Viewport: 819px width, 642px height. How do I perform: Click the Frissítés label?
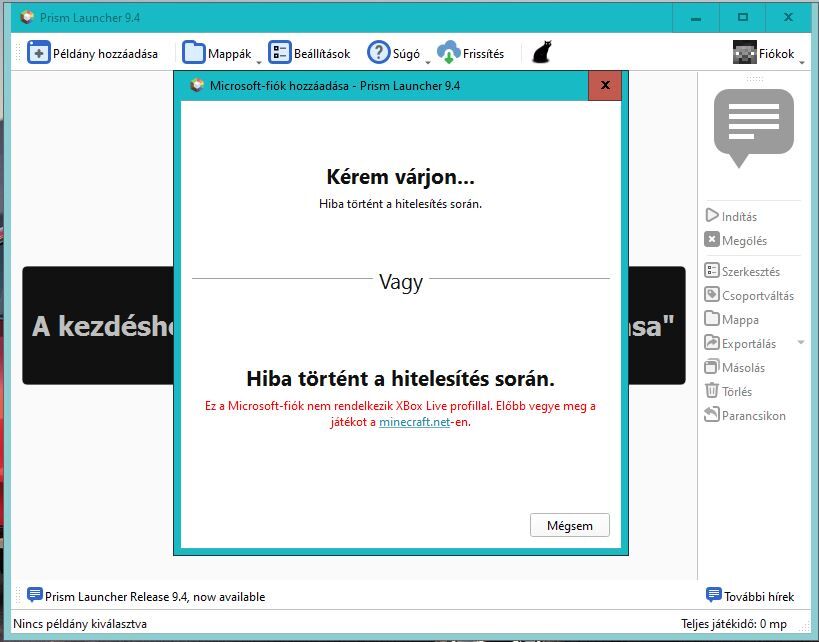[483, 54]
